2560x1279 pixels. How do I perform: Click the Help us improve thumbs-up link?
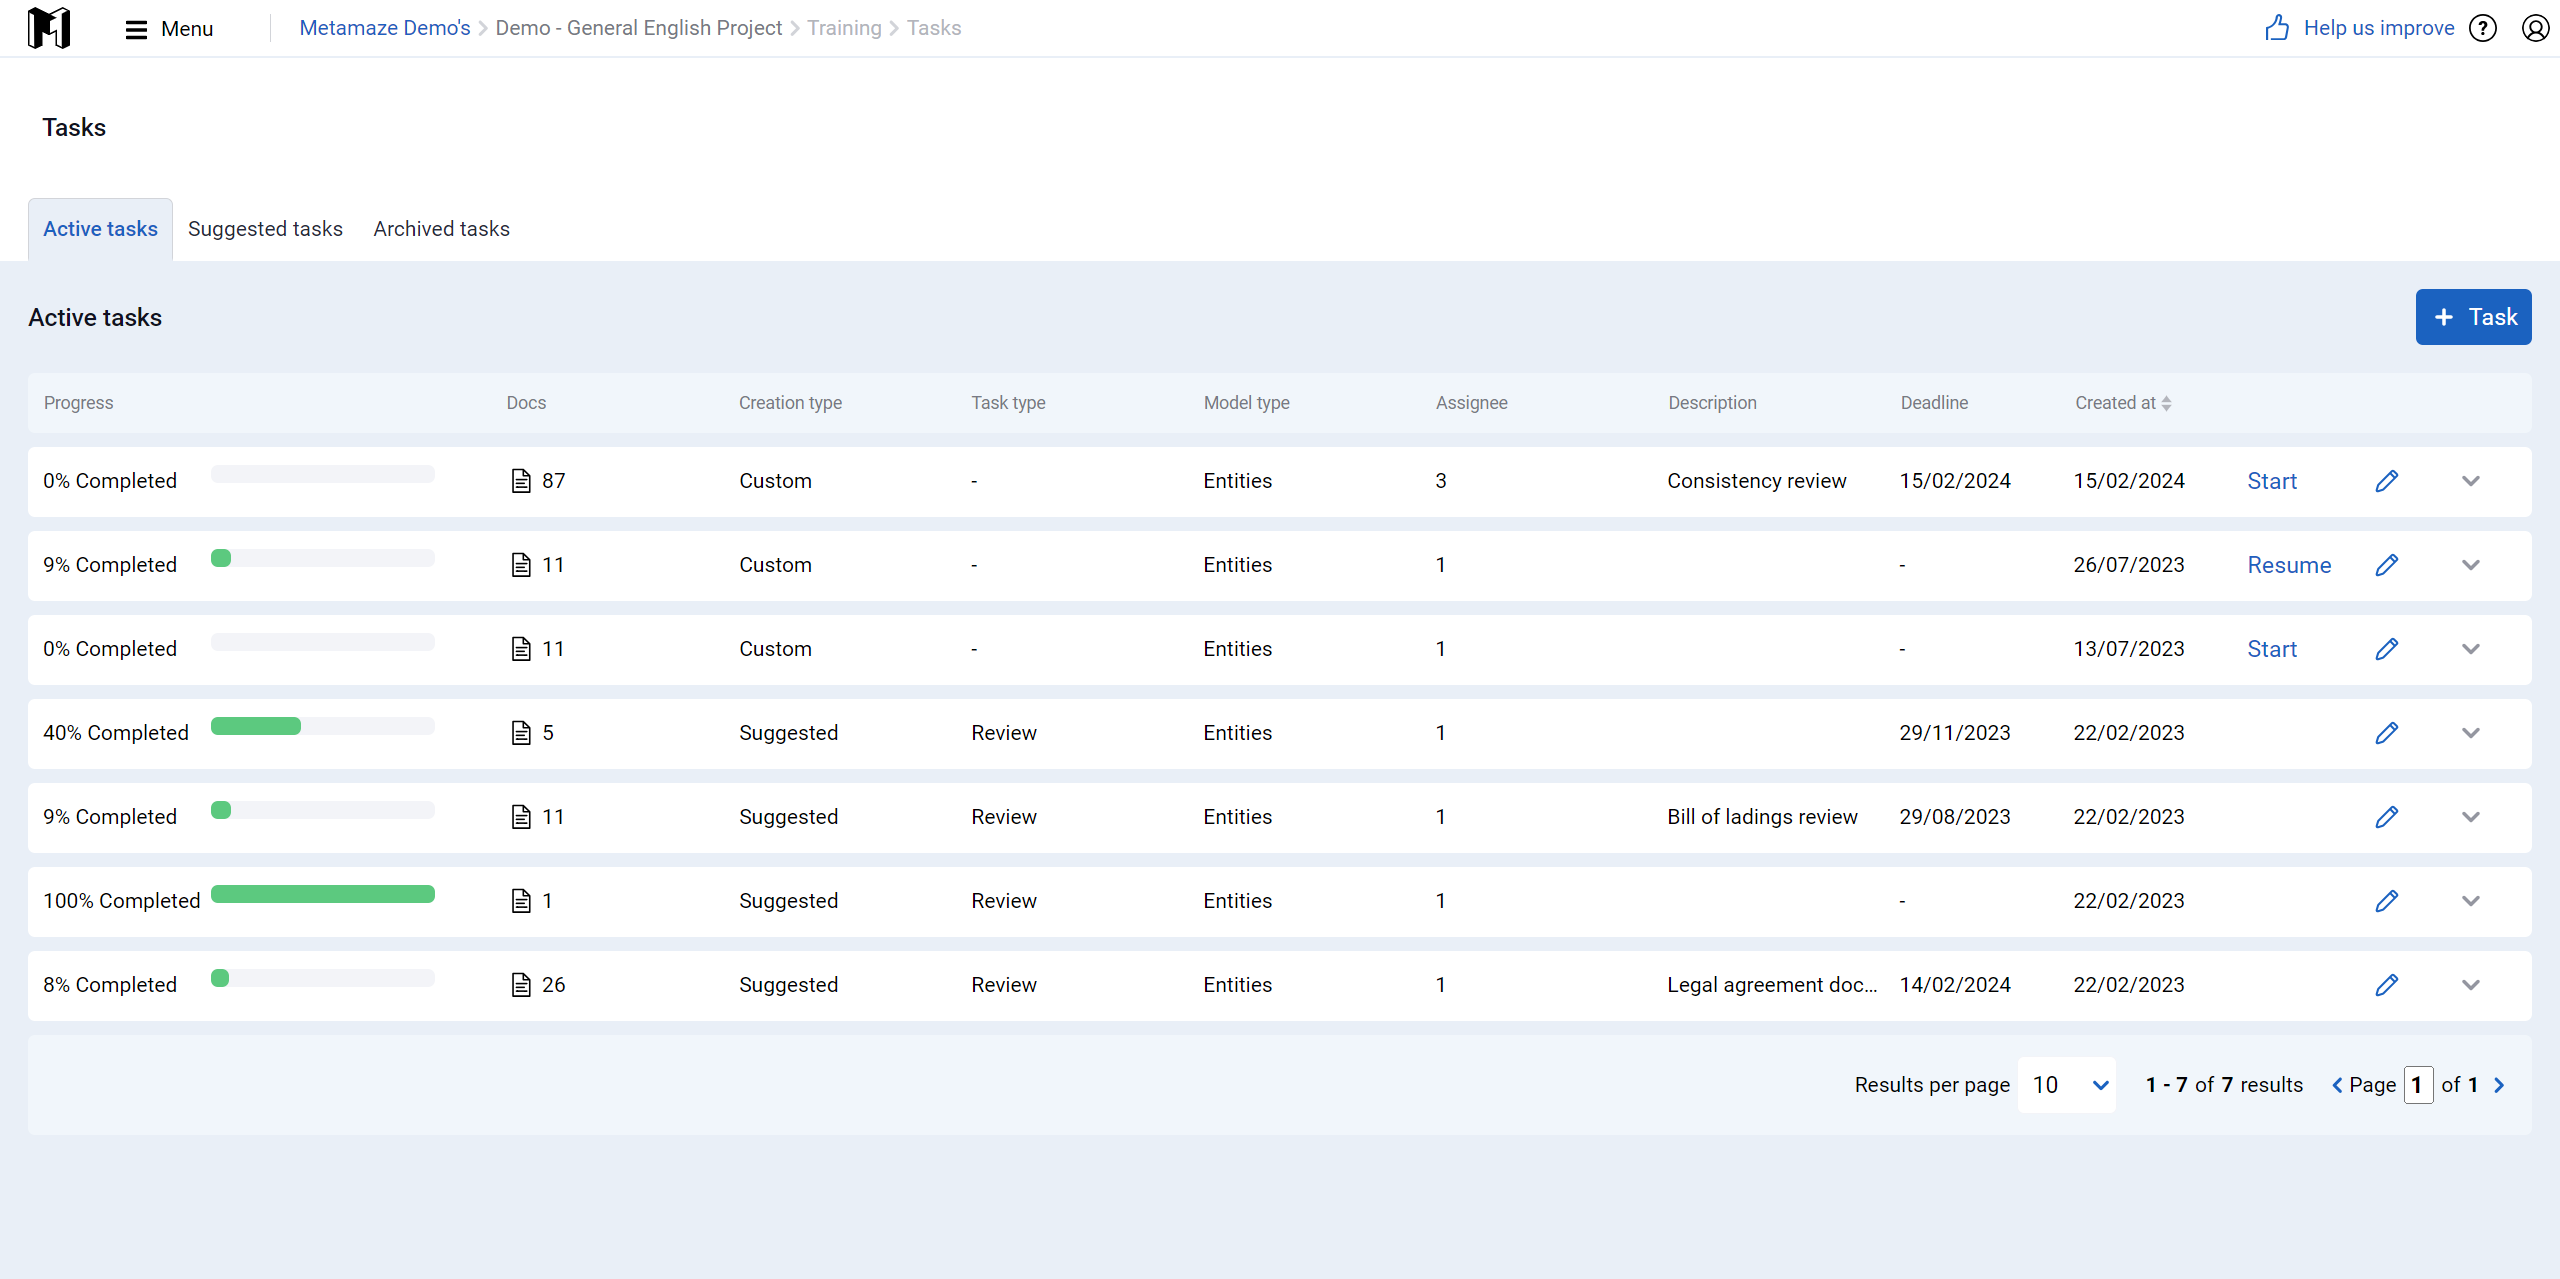[2359, 28]
